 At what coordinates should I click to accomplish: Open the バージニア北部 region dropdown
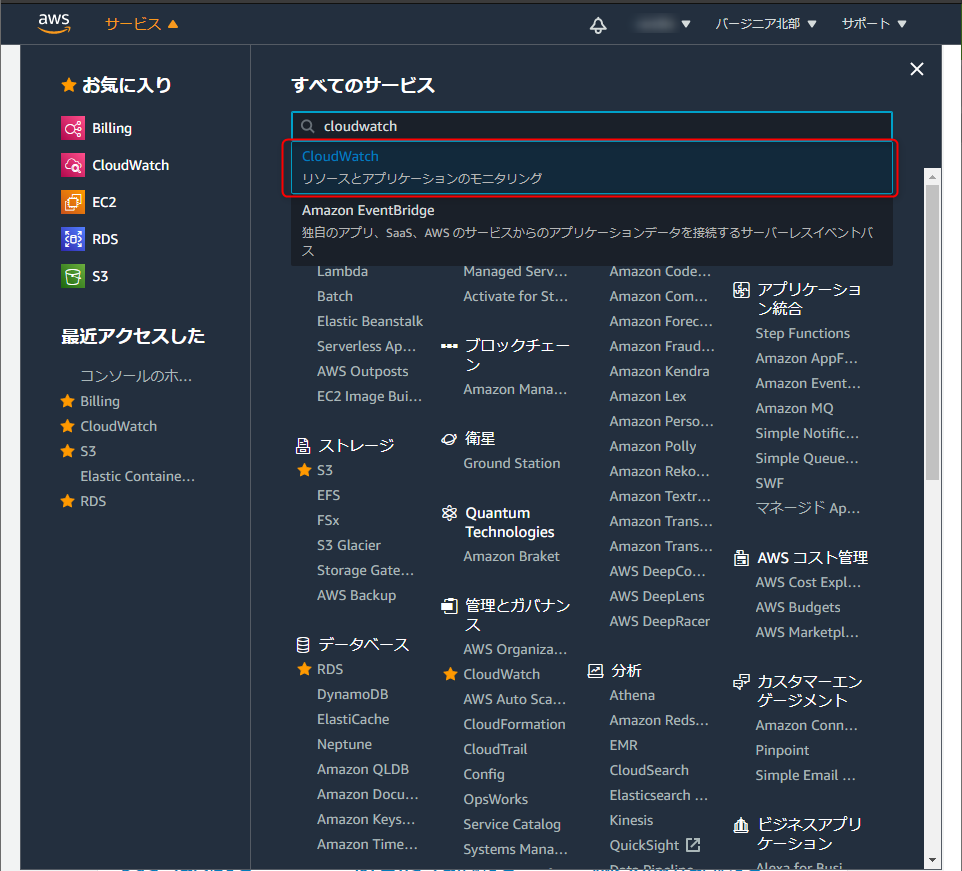(x=766, y=24)
